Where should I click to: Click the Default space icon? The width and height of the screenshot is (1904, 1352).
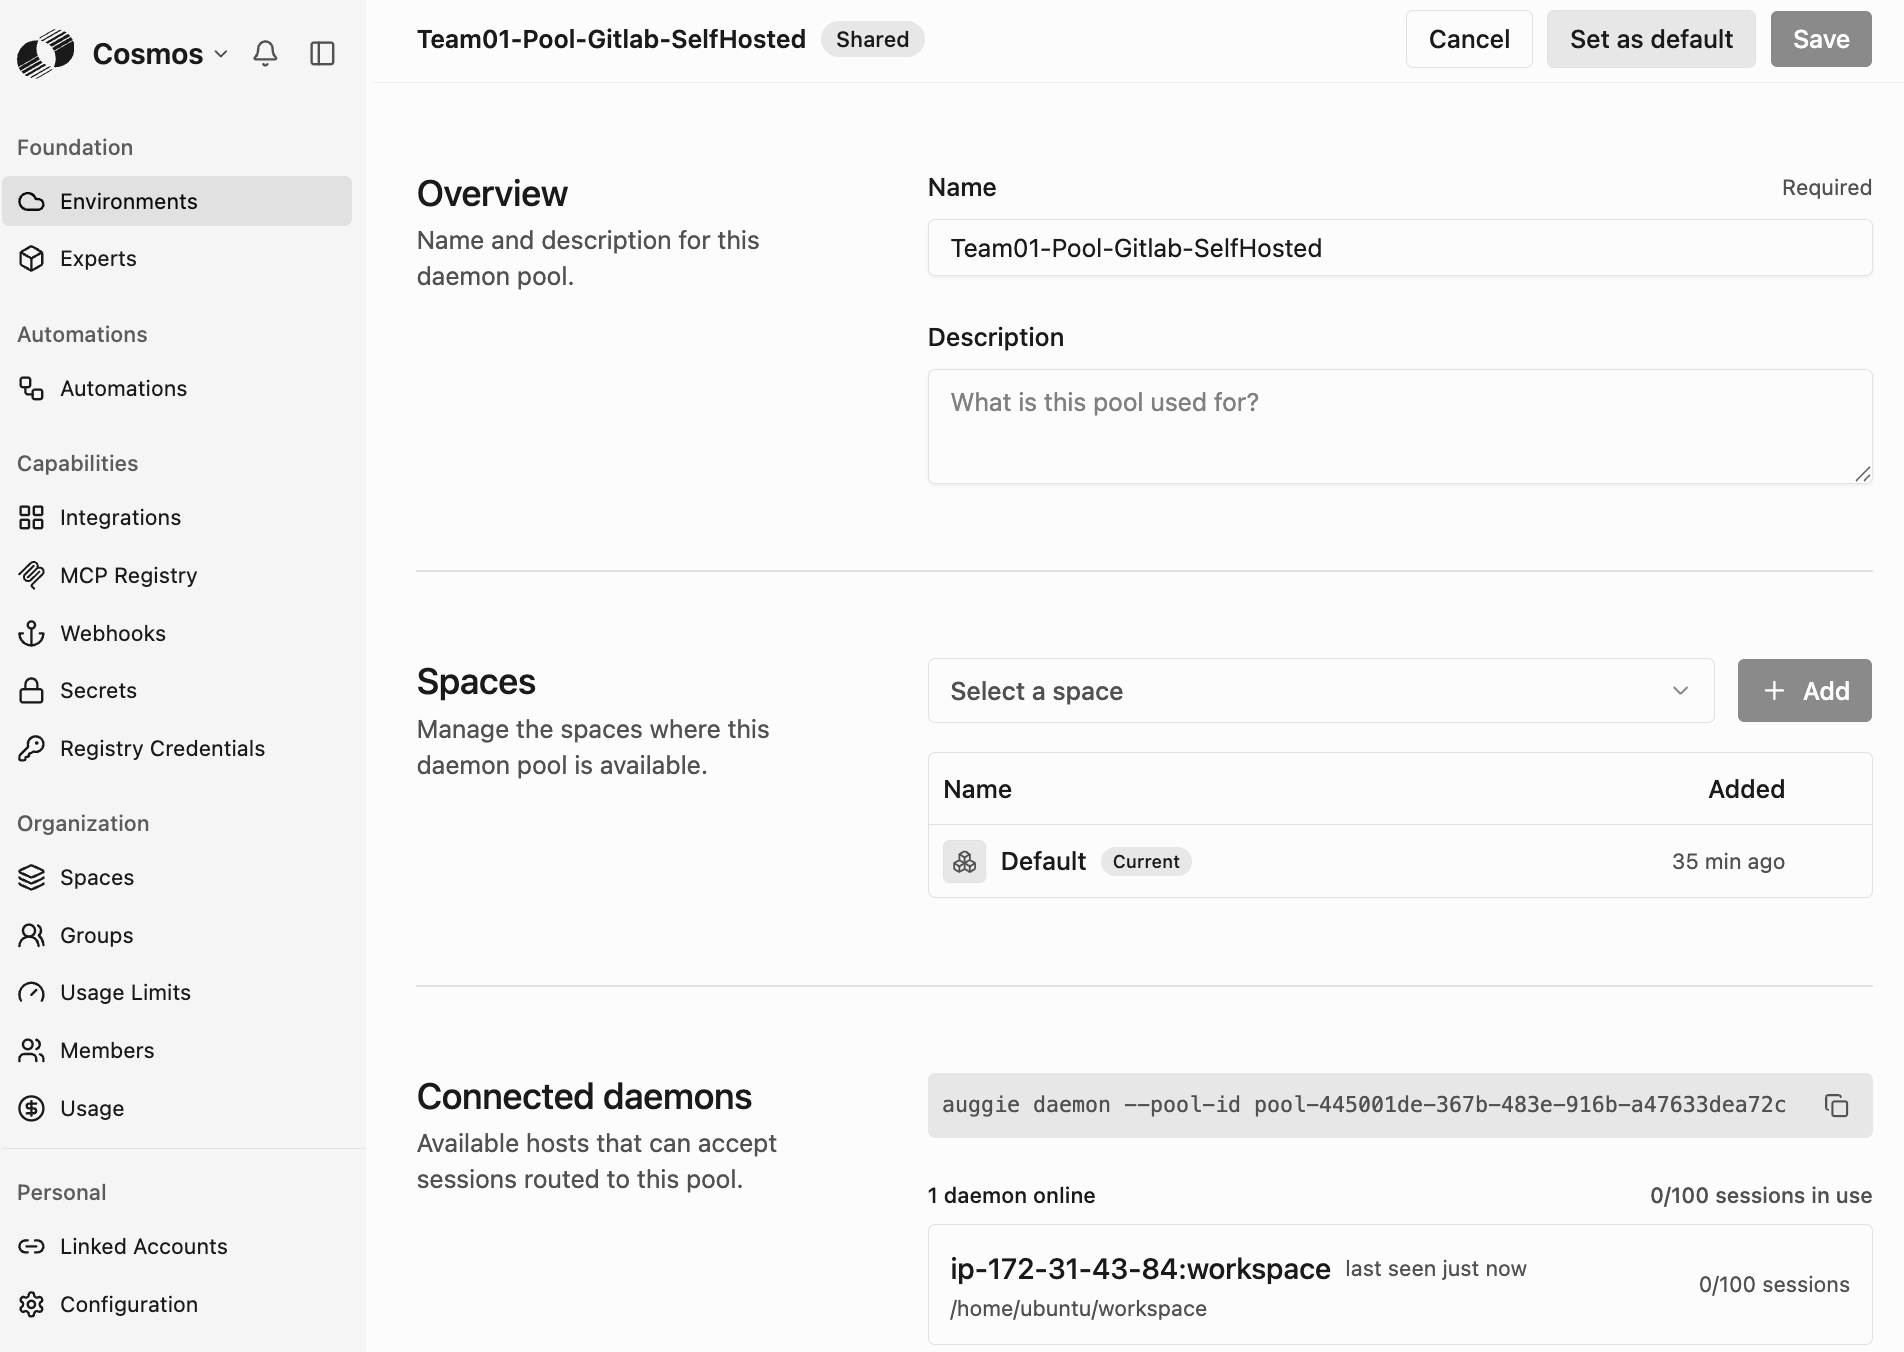tap(964, 861)
